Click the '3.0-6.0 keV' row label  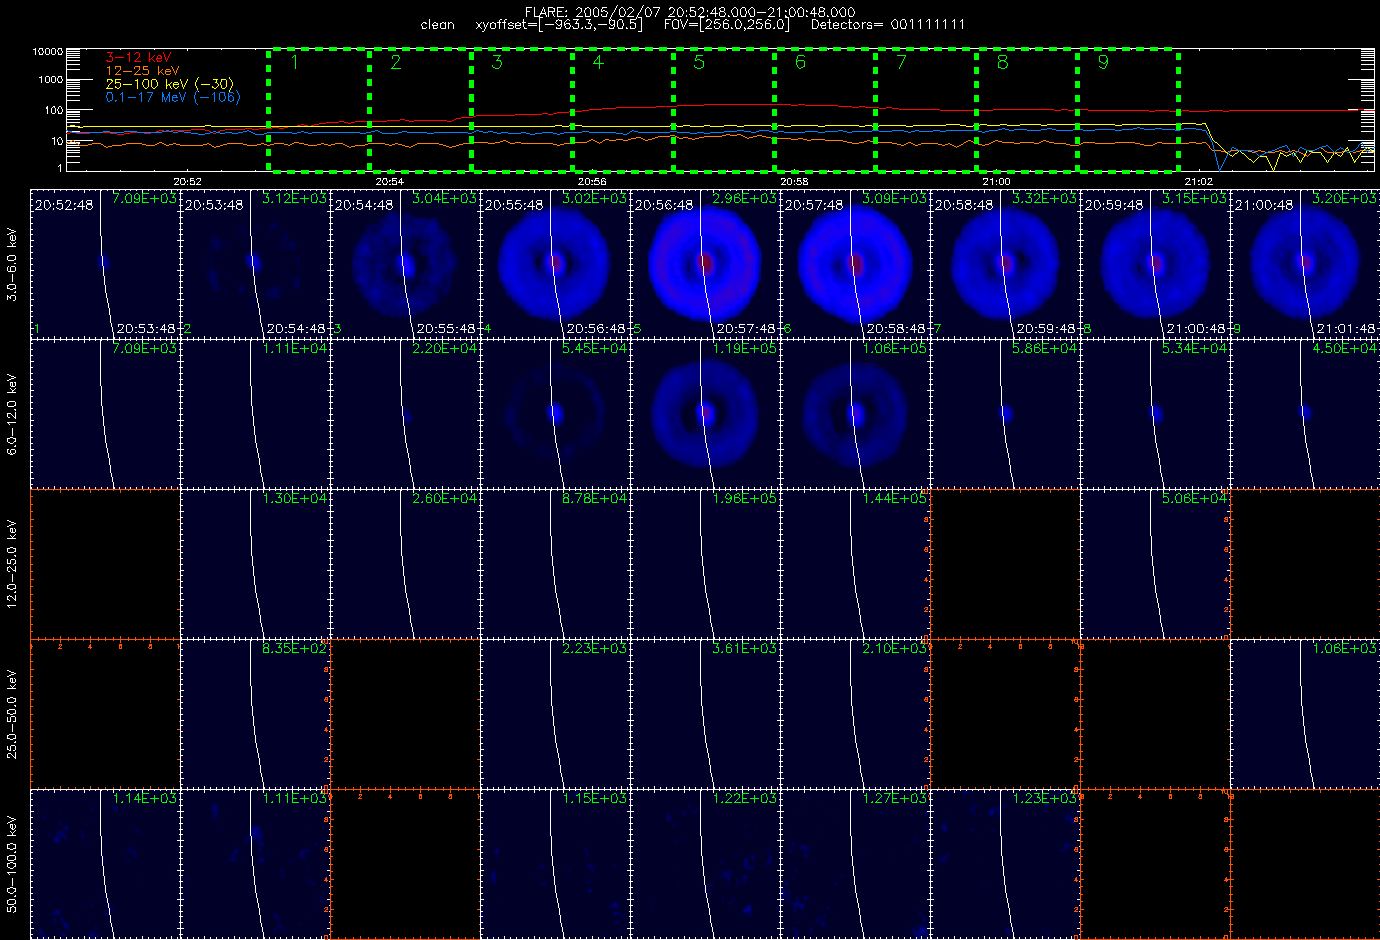tap(12, 264)
